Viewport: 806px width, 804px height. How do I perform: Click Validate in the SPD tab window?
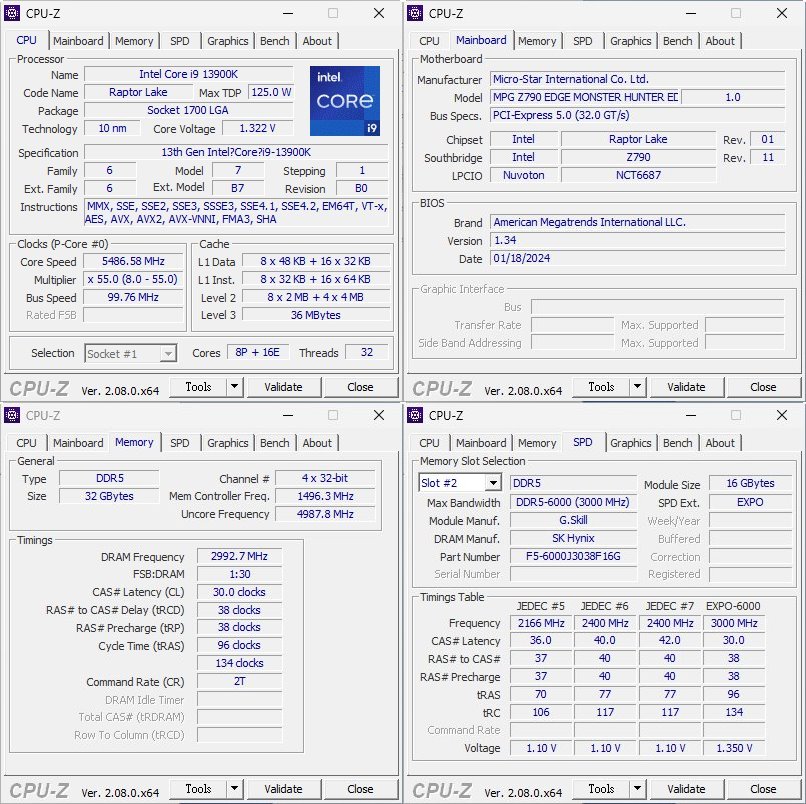pyautogui.click(x=686, y=789)
